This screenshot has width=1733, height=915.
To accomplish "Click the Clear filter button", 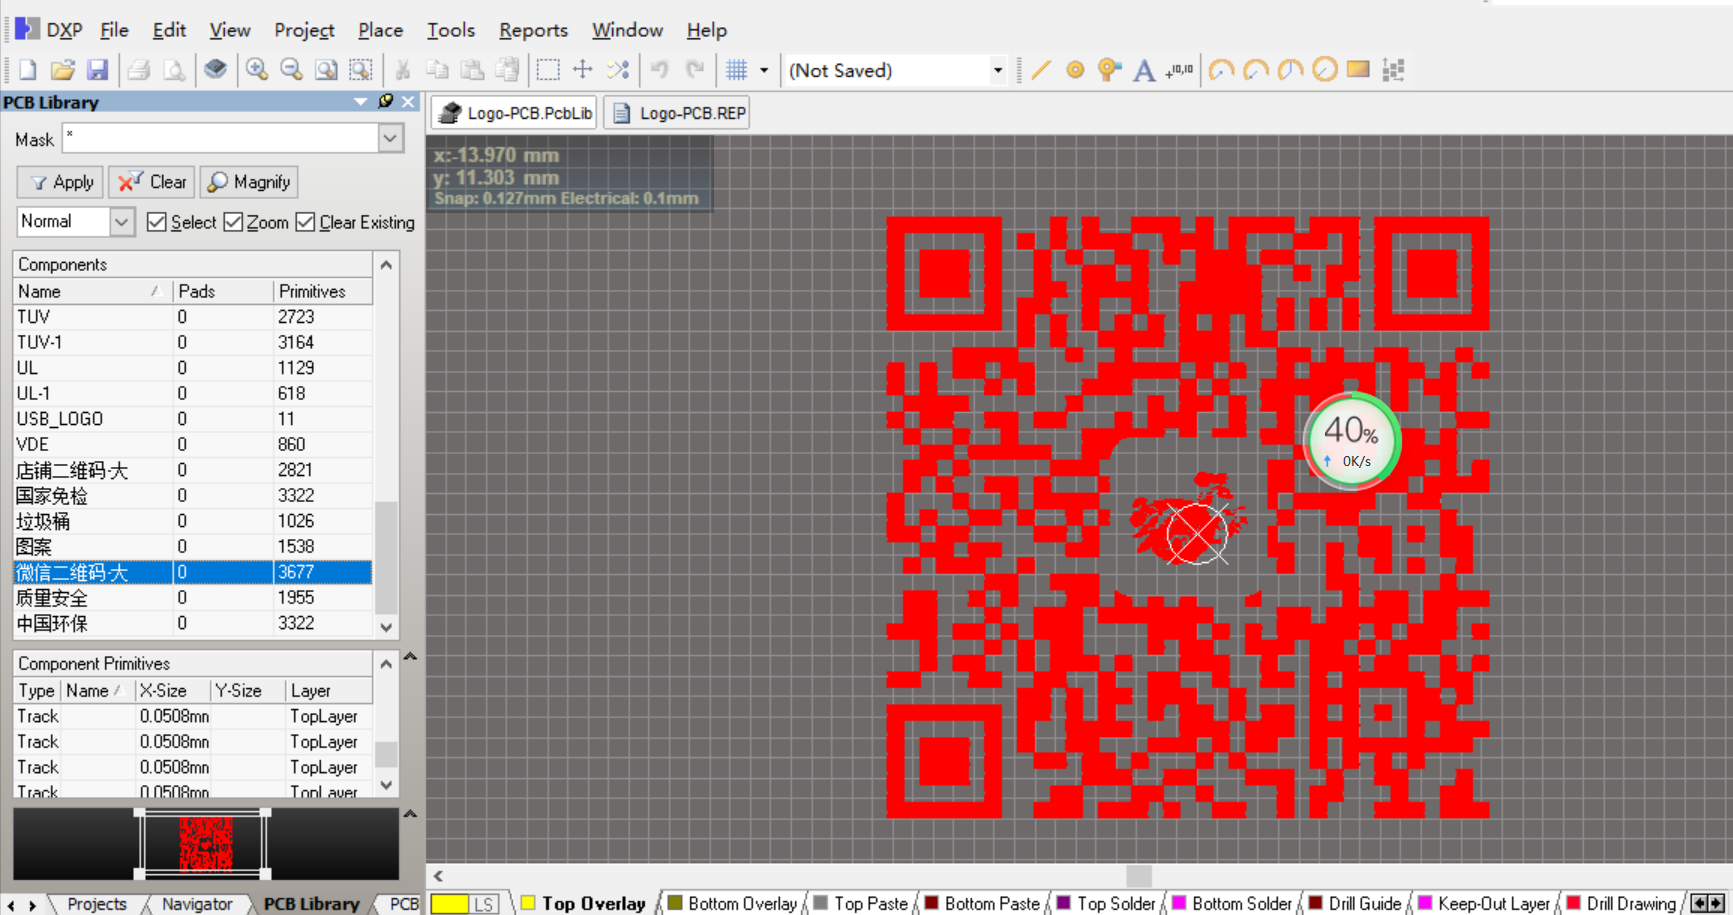I will click(152, 182).
